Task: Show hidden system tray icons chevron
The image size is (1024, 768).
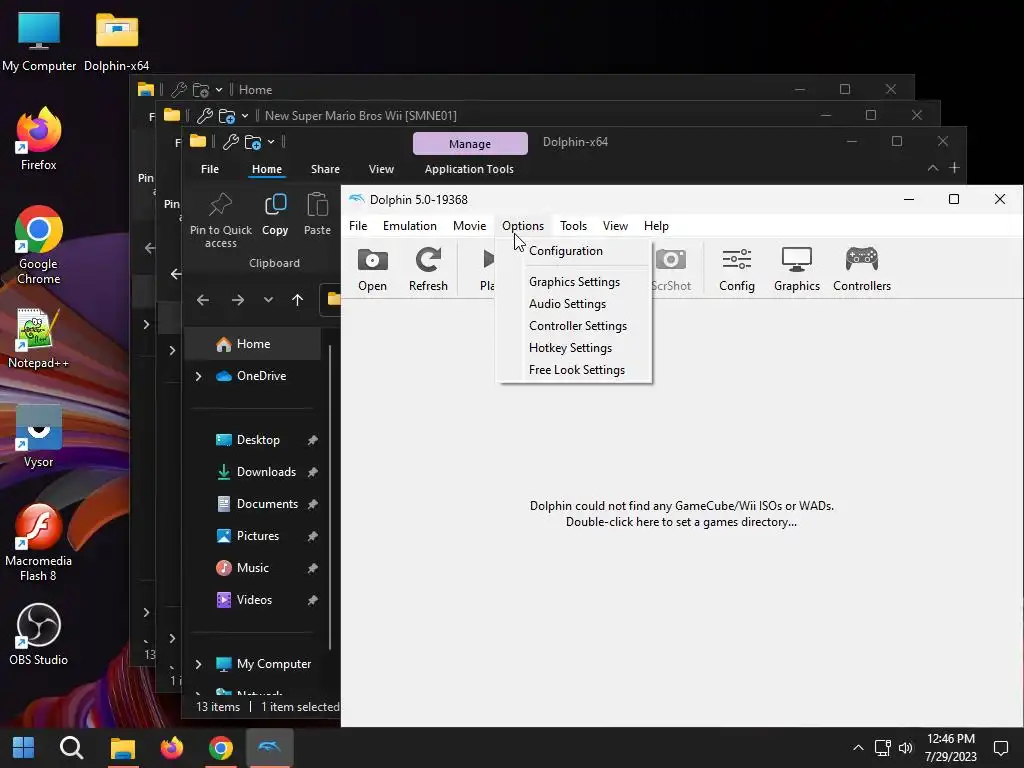Action: (x=858, y=748)
